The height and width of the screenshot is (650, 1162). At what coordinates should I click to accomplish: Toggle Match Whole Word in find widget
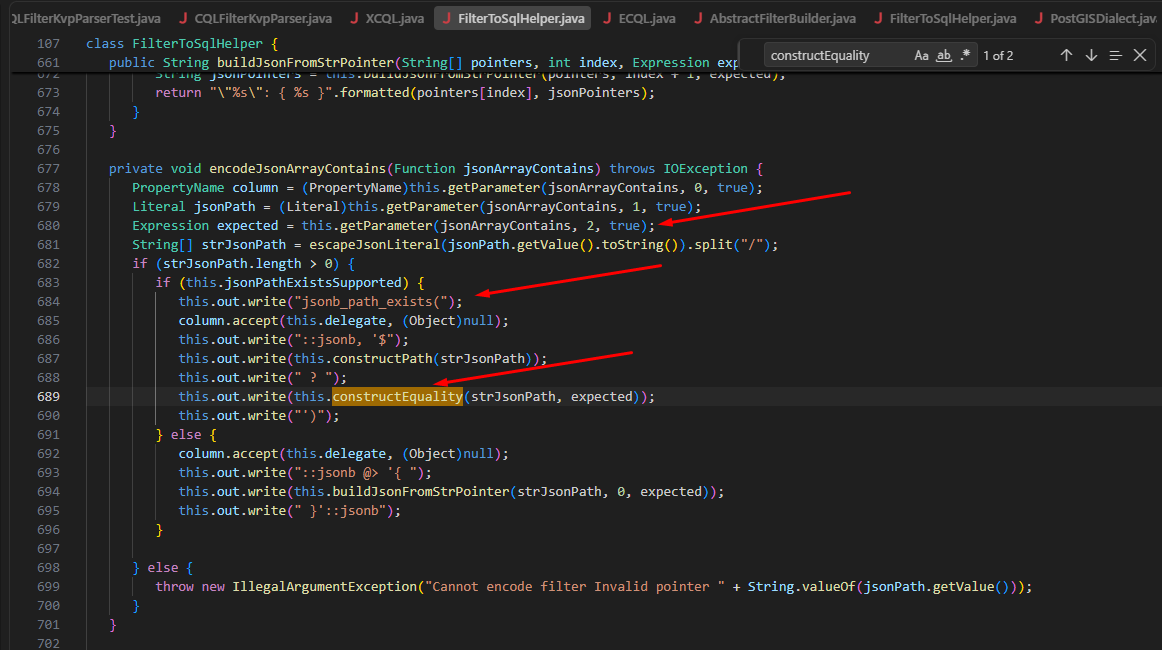point(943,56)
